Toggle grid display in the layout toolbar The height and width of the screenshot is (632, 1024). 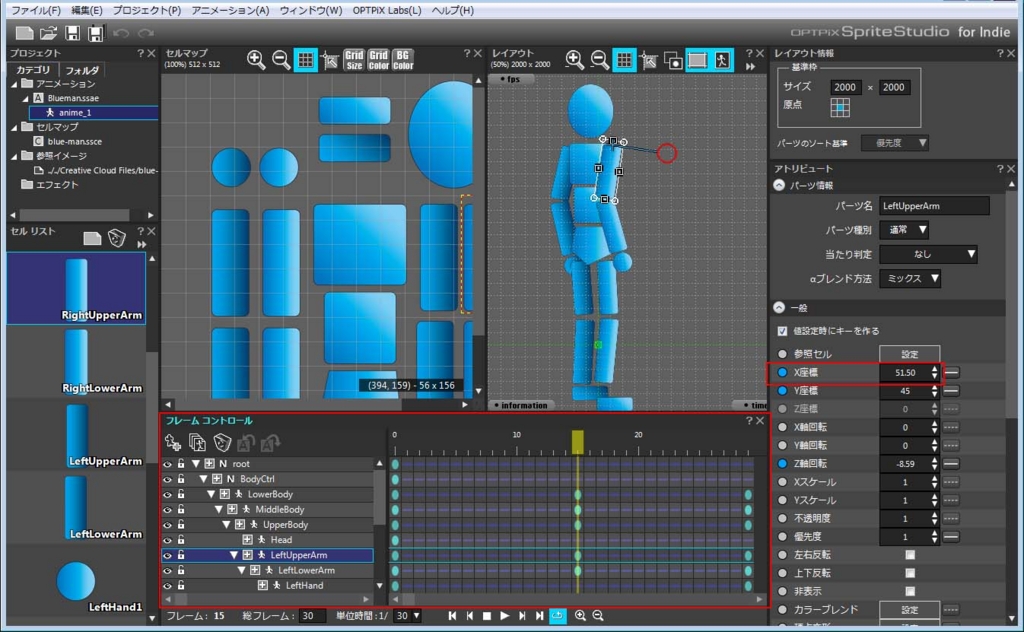[x=624, y=60]
